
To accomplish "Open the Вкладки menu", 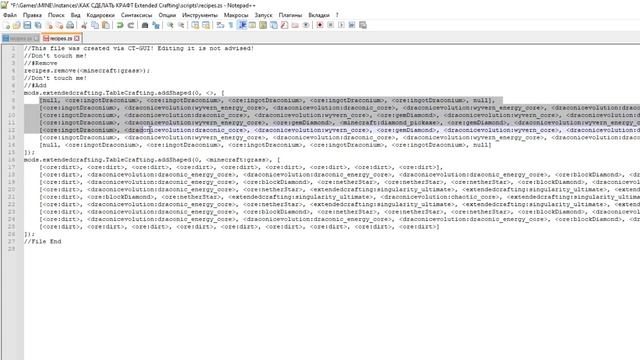I will [x=319, y=15].
